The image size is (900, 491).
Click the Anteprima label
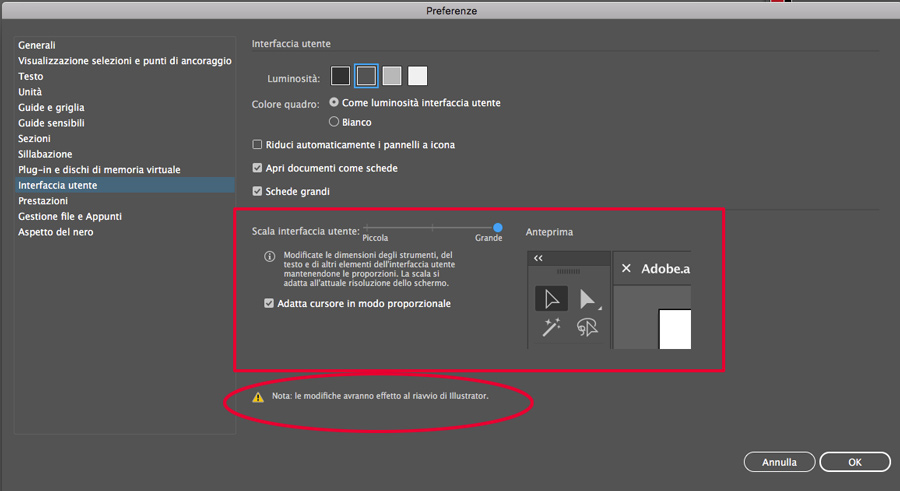(x=549, y=232)
